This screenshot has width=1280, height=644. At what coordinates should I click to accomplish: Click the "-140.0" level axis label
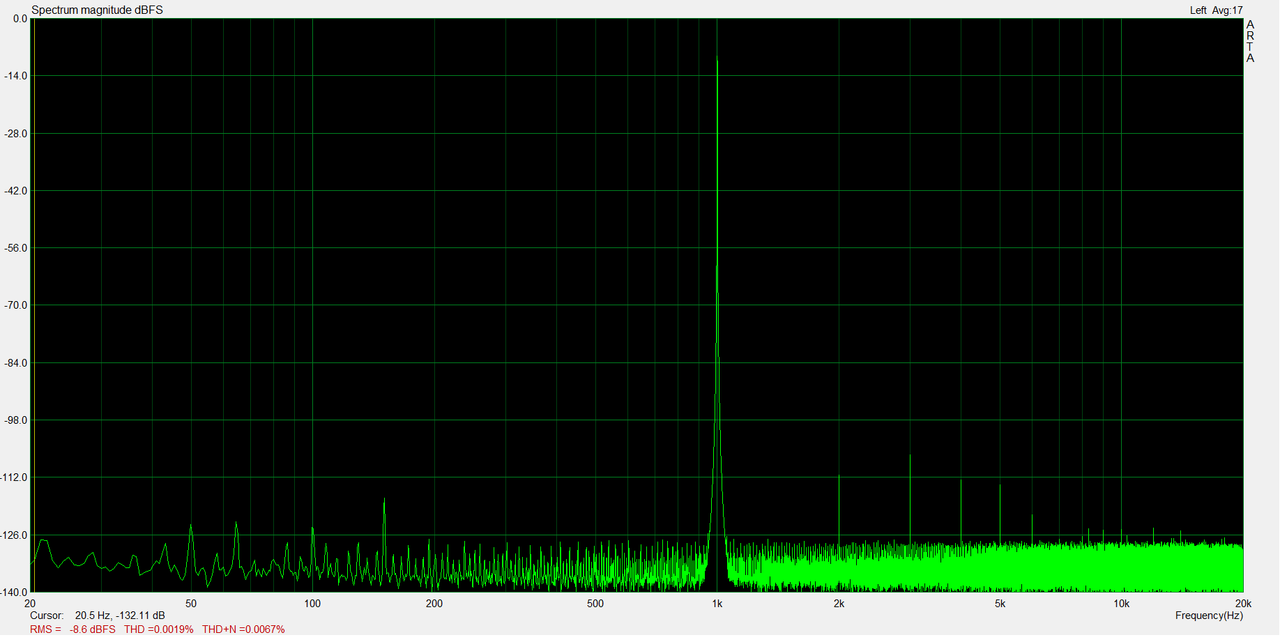click(x=14, y=592)
